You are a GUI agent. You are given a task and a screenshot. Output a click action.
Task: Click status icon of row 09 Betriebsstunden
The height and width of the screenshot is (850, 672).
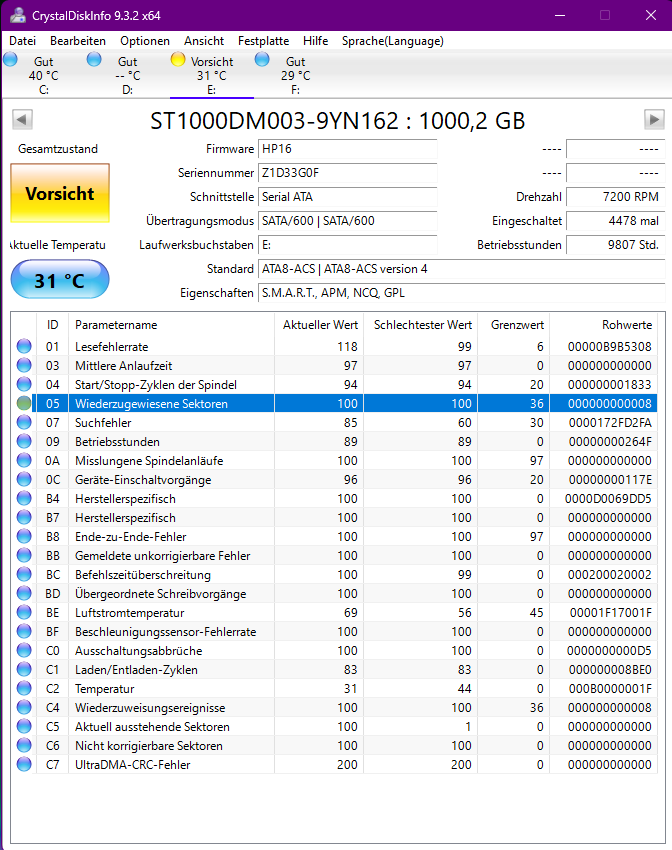24,441
